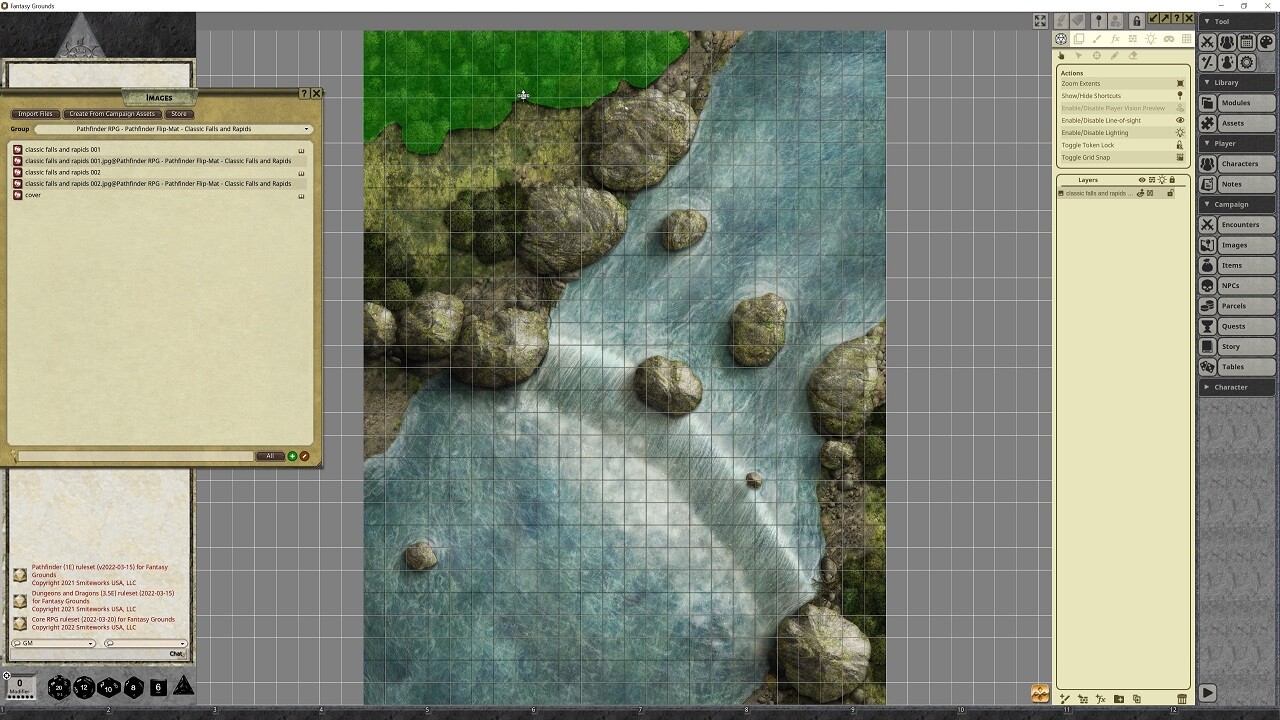Select the FX effects toolbar icon
The width and height of the screenshot is (1280, 720).
tap(1115, 39)
